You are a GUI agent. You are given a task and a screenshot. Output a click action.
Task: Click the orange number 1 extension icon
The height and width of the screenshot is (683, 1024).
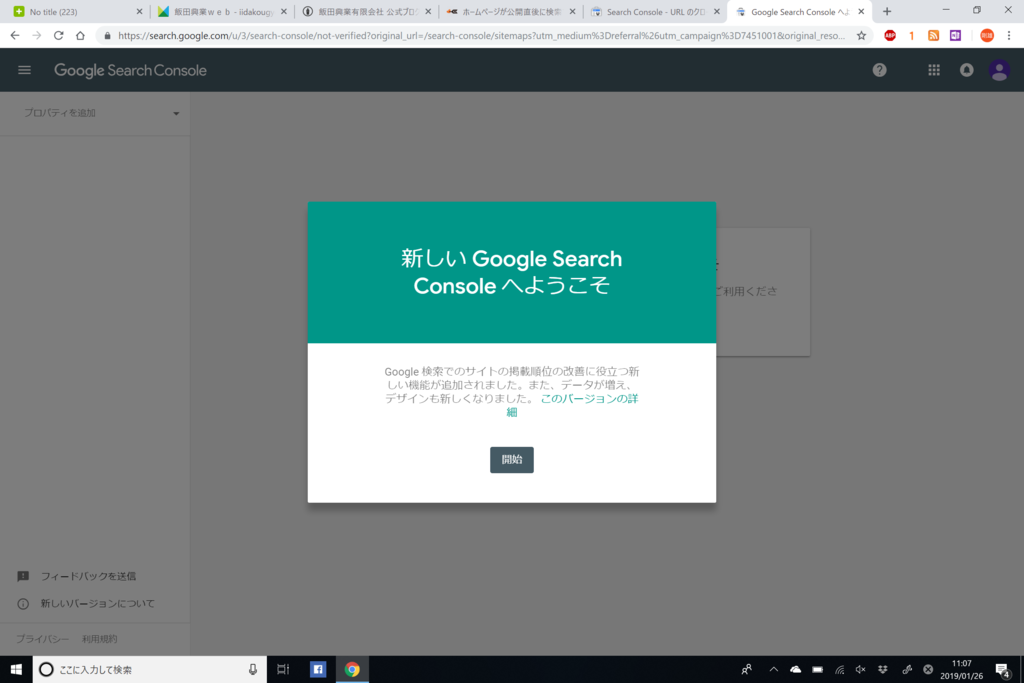coord(912,36)
